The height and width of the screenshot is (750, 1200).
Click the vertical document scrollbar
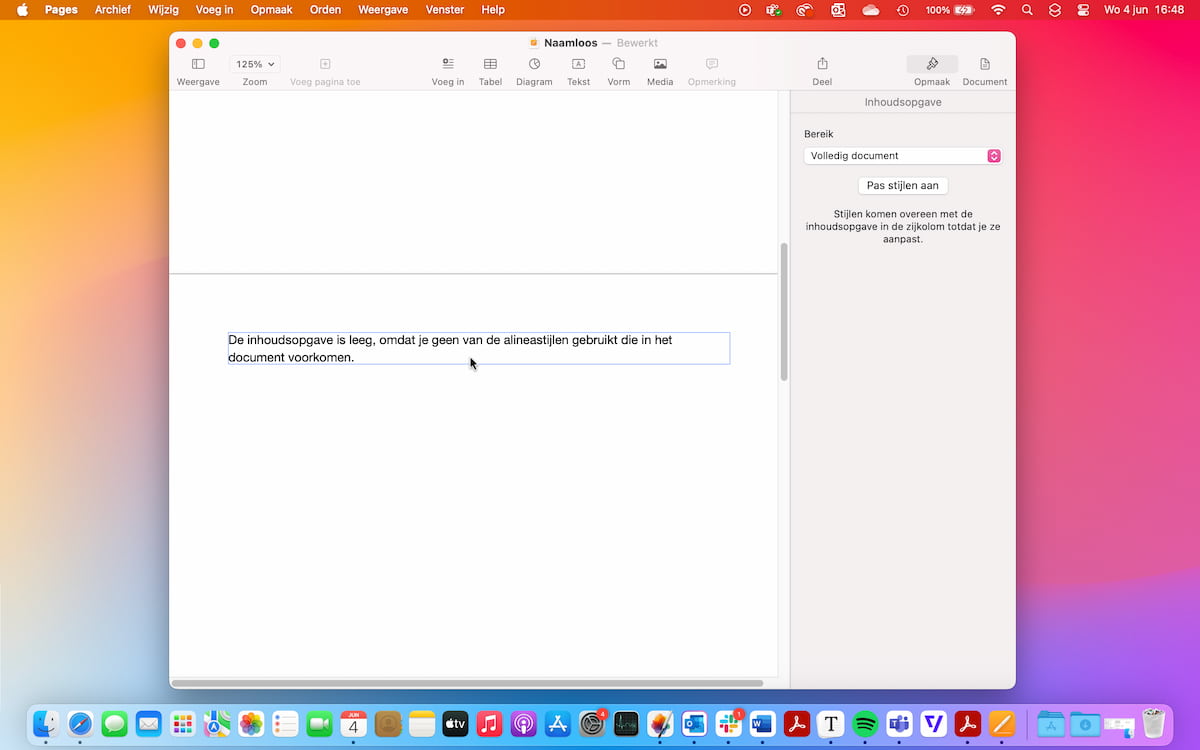coord(784,310)
